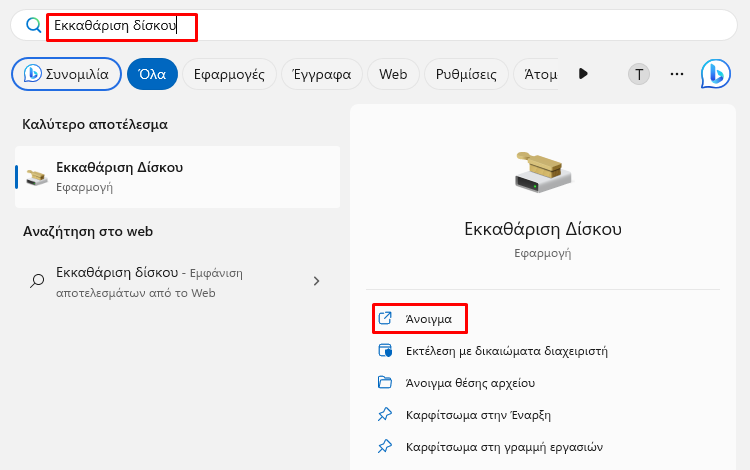750x470 pixels.
Task: Select the Όλα filter tab
Action: tap(152, 74)
